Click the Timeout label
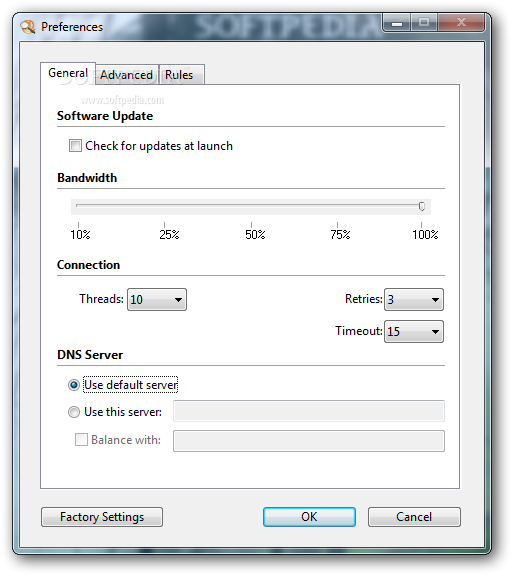512x575 pixels. click(x=359, y=331)
